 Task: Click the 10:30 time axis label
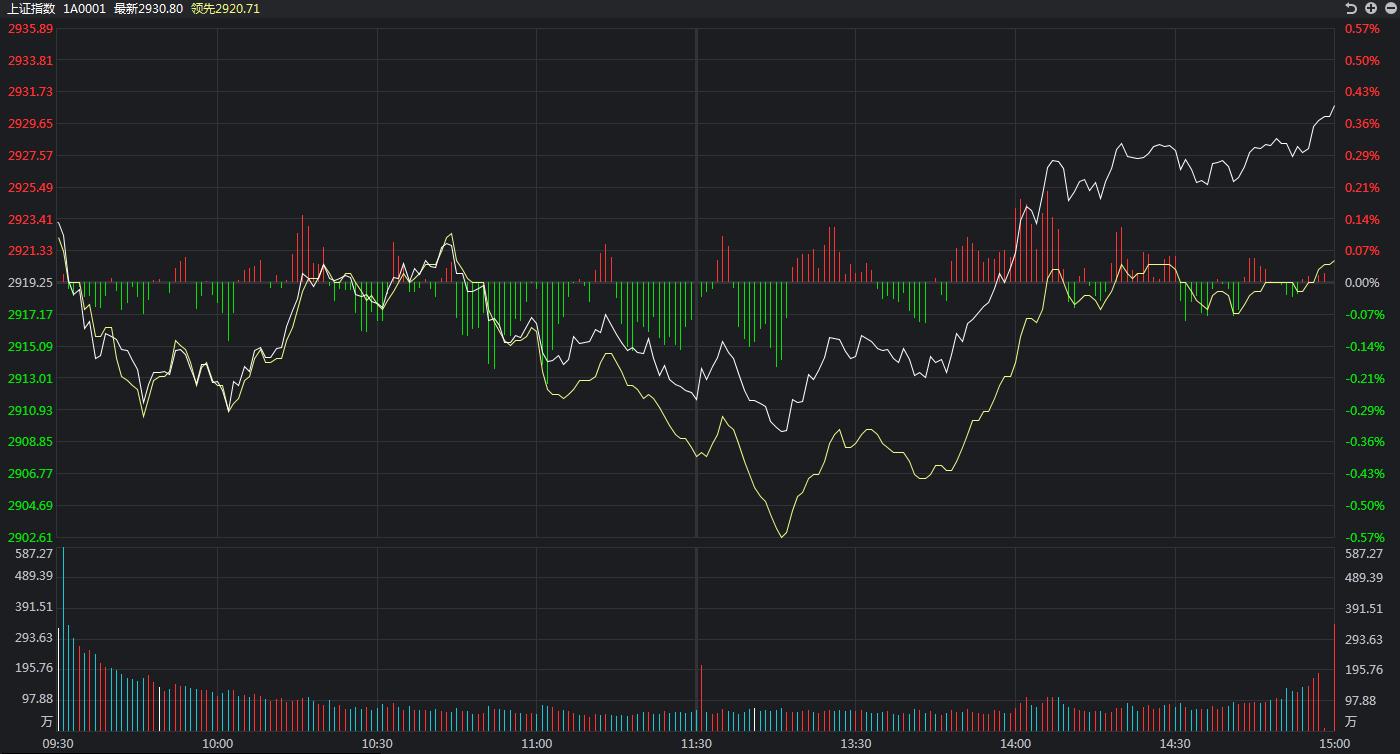tap(377, 743)
